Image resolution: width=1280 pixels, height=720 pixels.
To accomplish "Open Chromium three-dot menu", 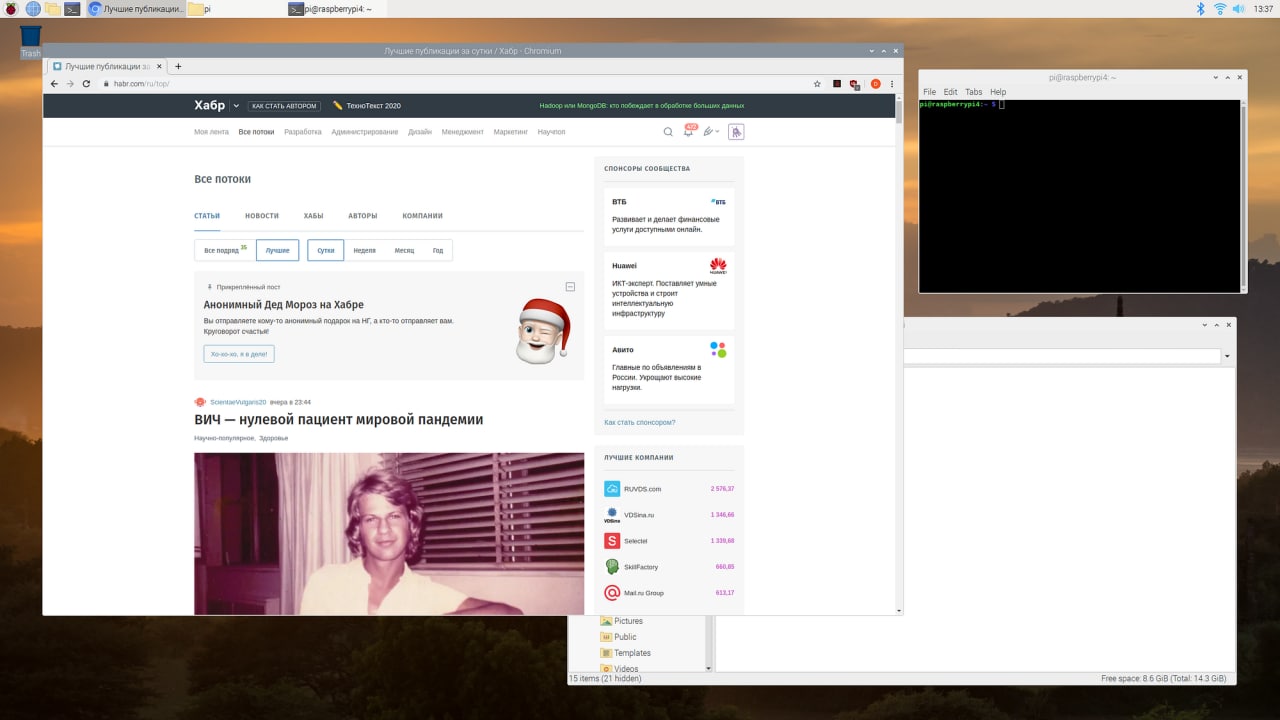I will click(892, 84).
